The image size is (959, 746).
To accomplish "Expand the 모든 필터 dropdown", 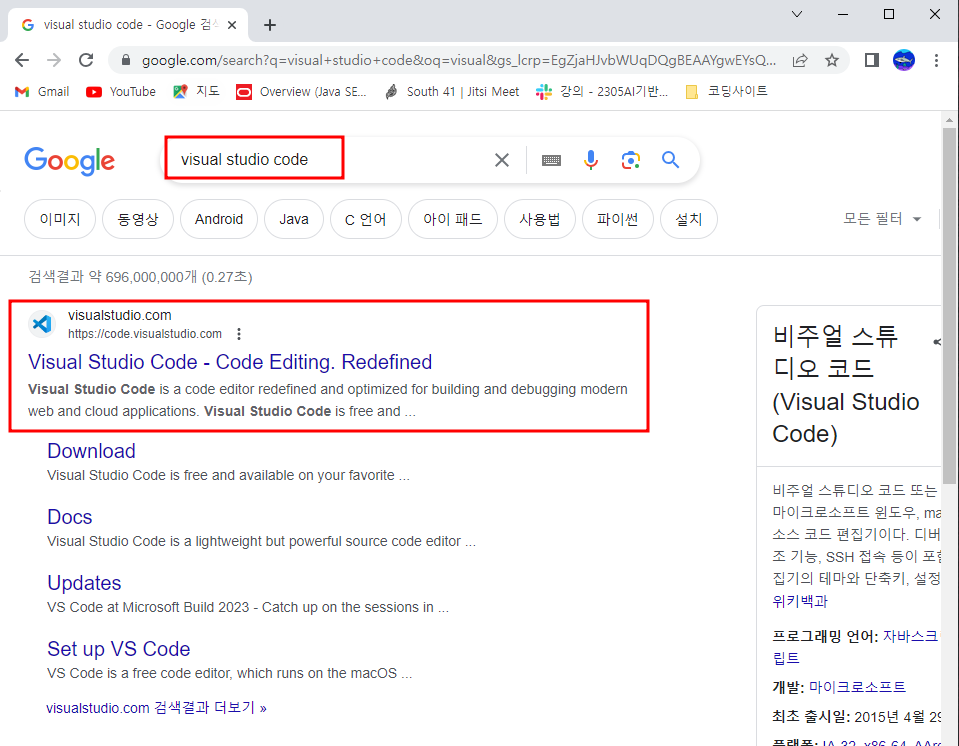I will click(x=882, y=219).
